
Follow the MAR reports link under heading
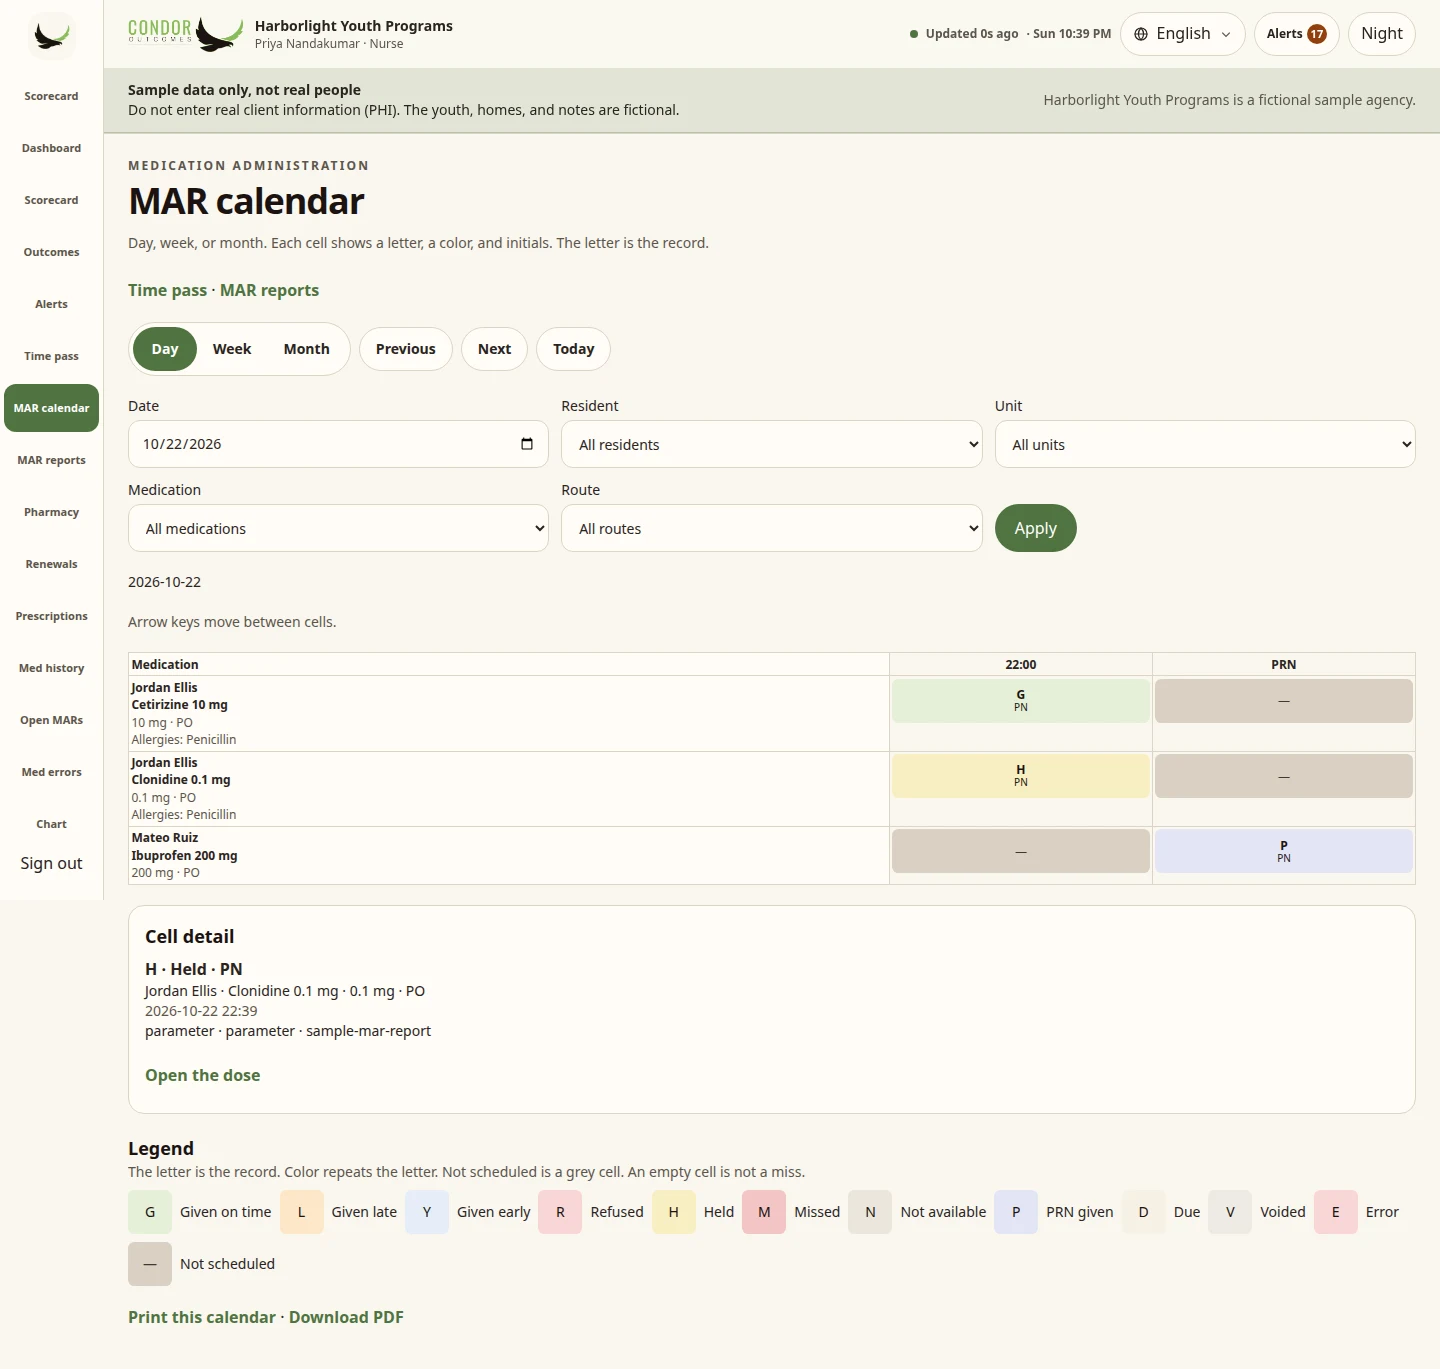(x=269, y=290)
